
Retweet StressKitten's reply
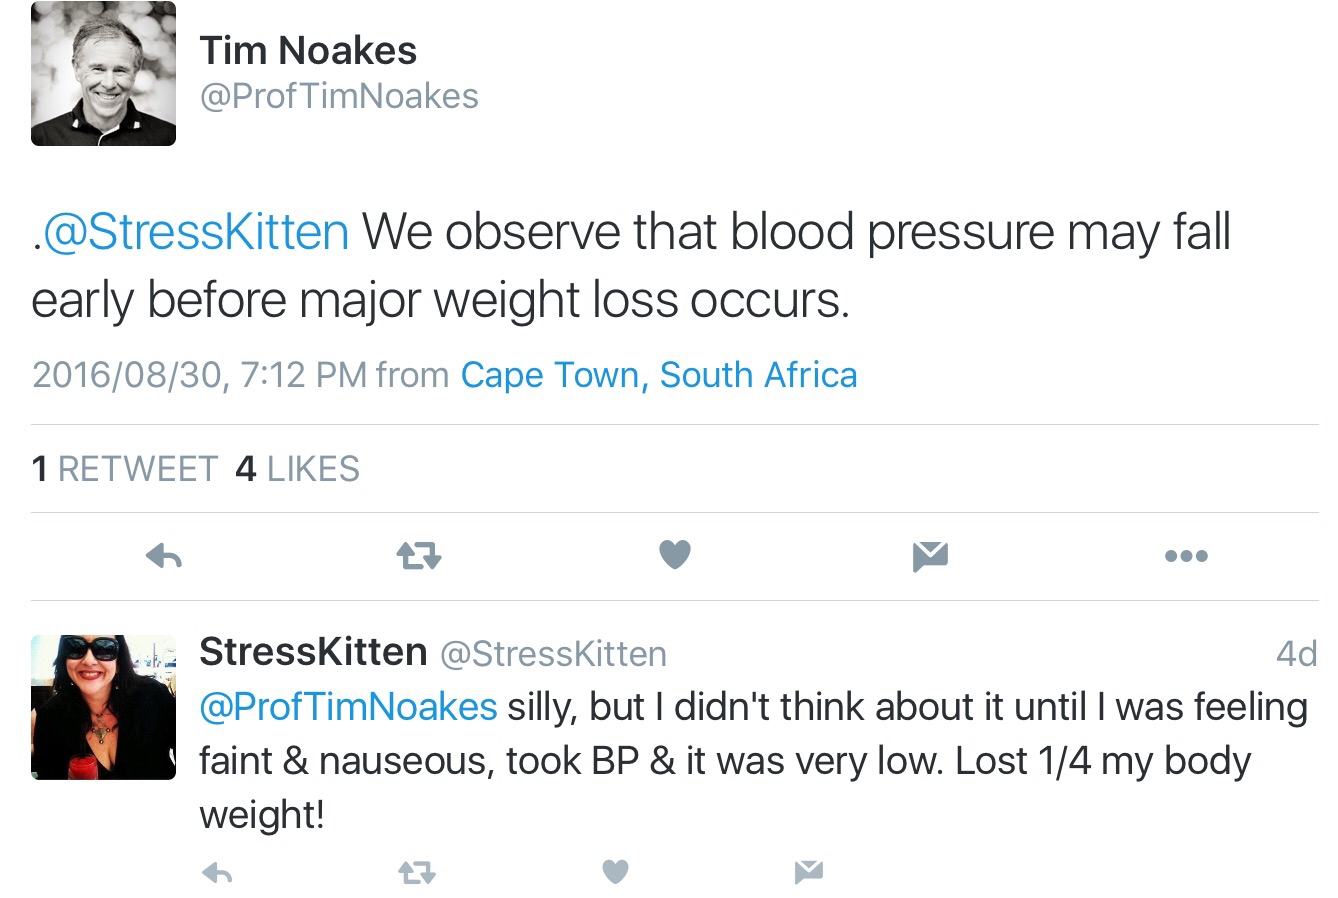[417, 873]
